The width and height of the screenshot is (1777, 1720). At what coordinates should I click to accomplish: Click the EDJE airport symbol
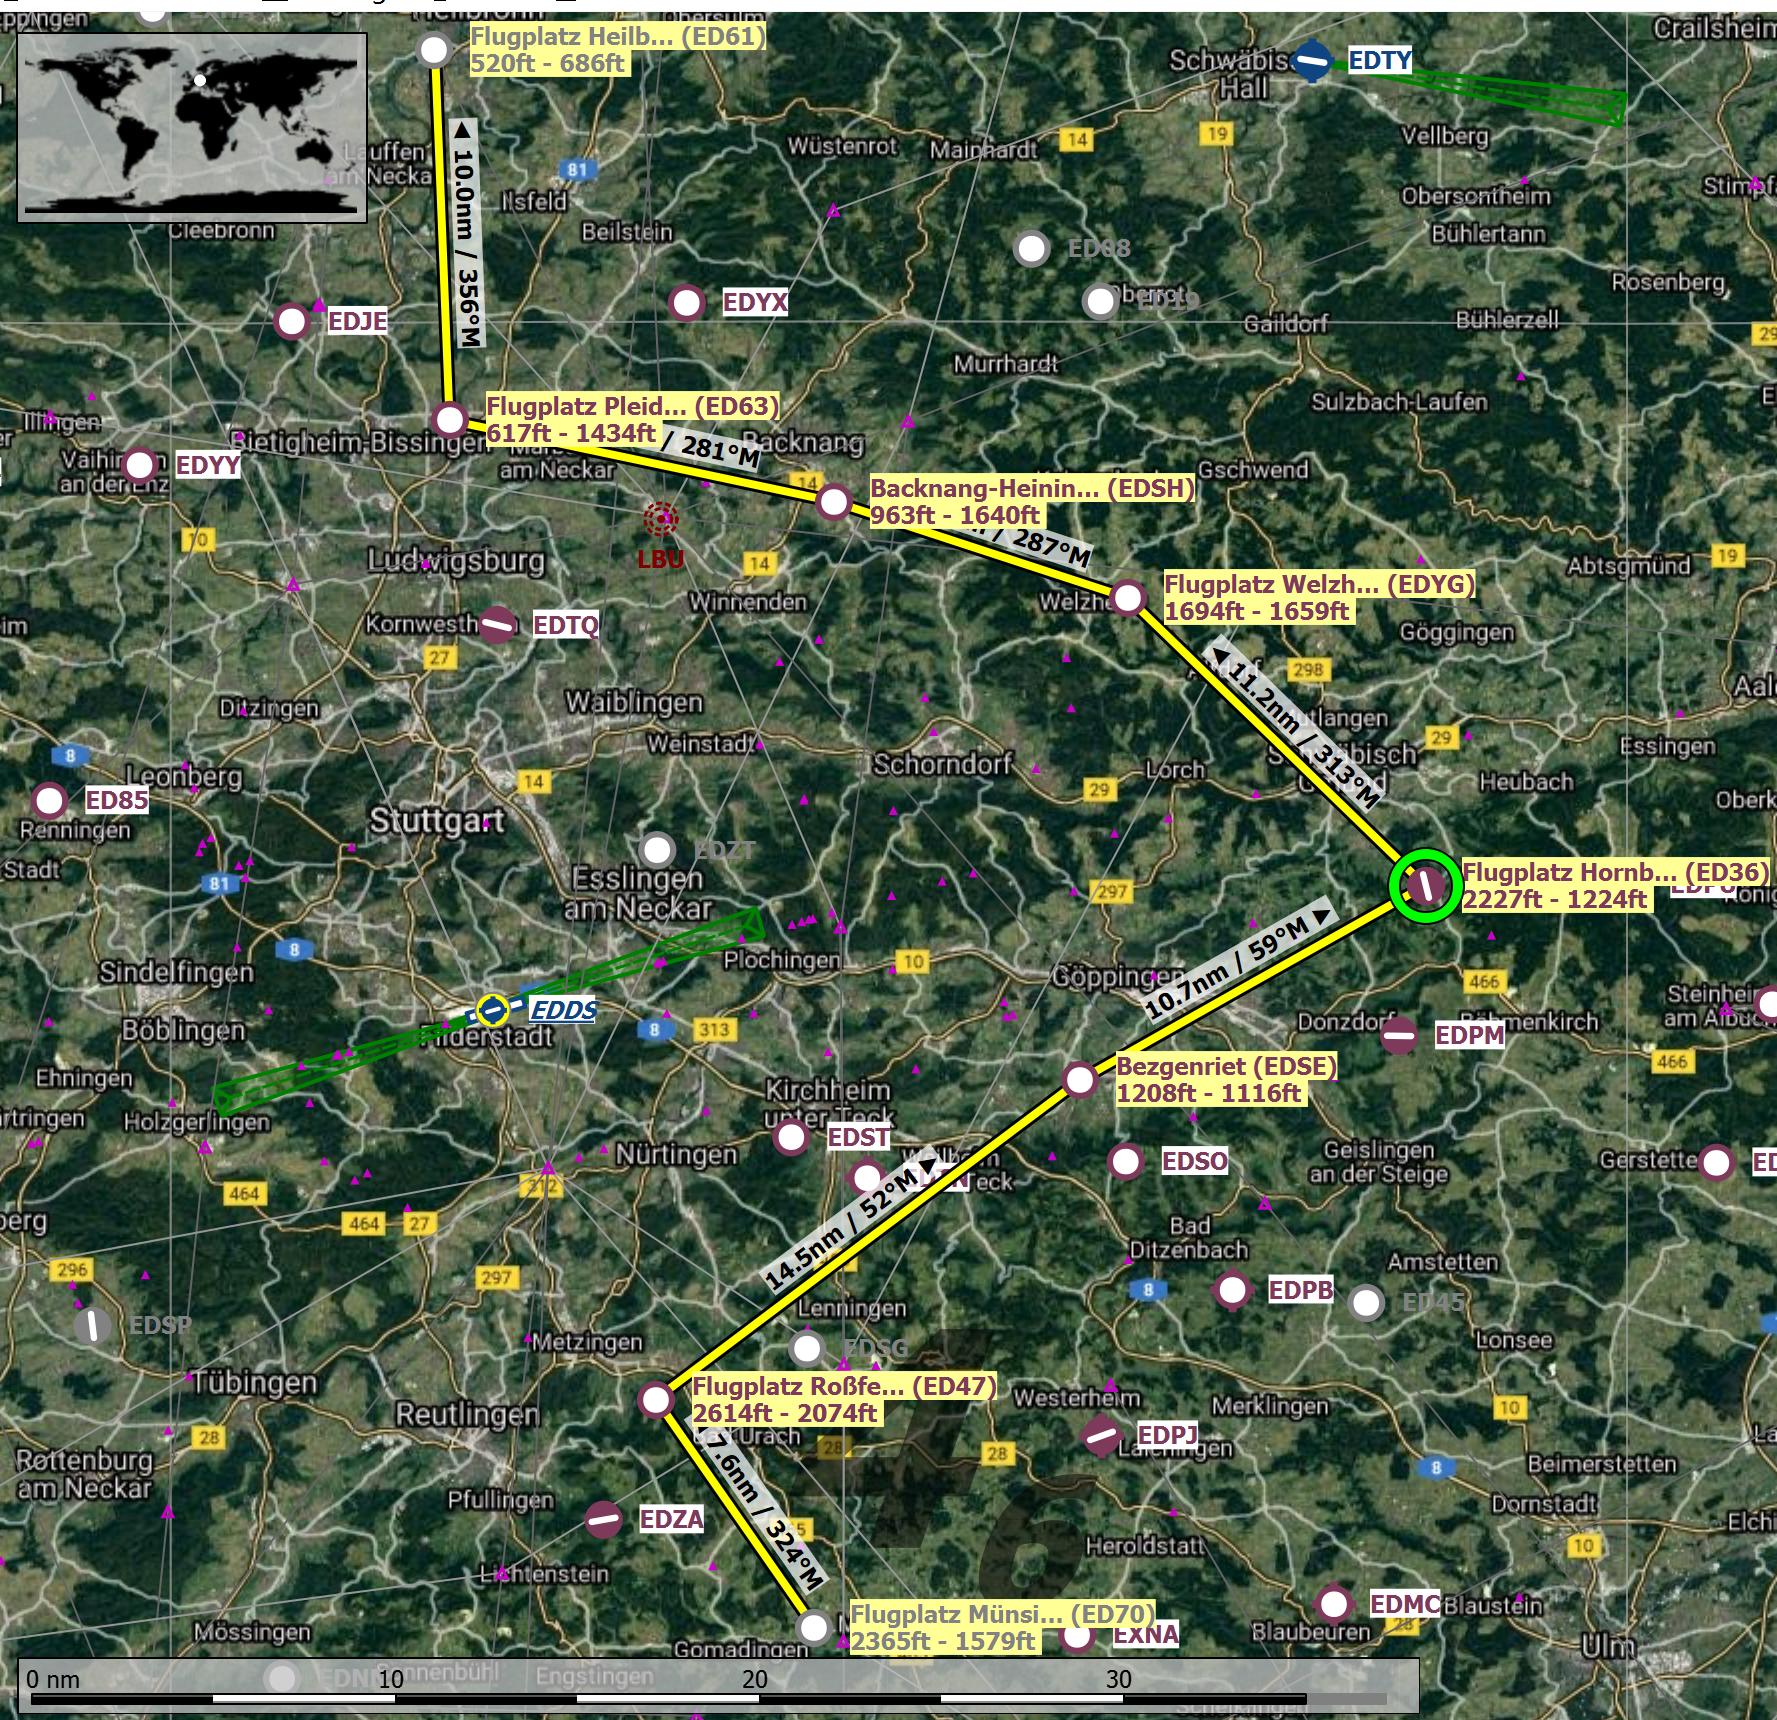pyautogui.click(x=292, y=322)
